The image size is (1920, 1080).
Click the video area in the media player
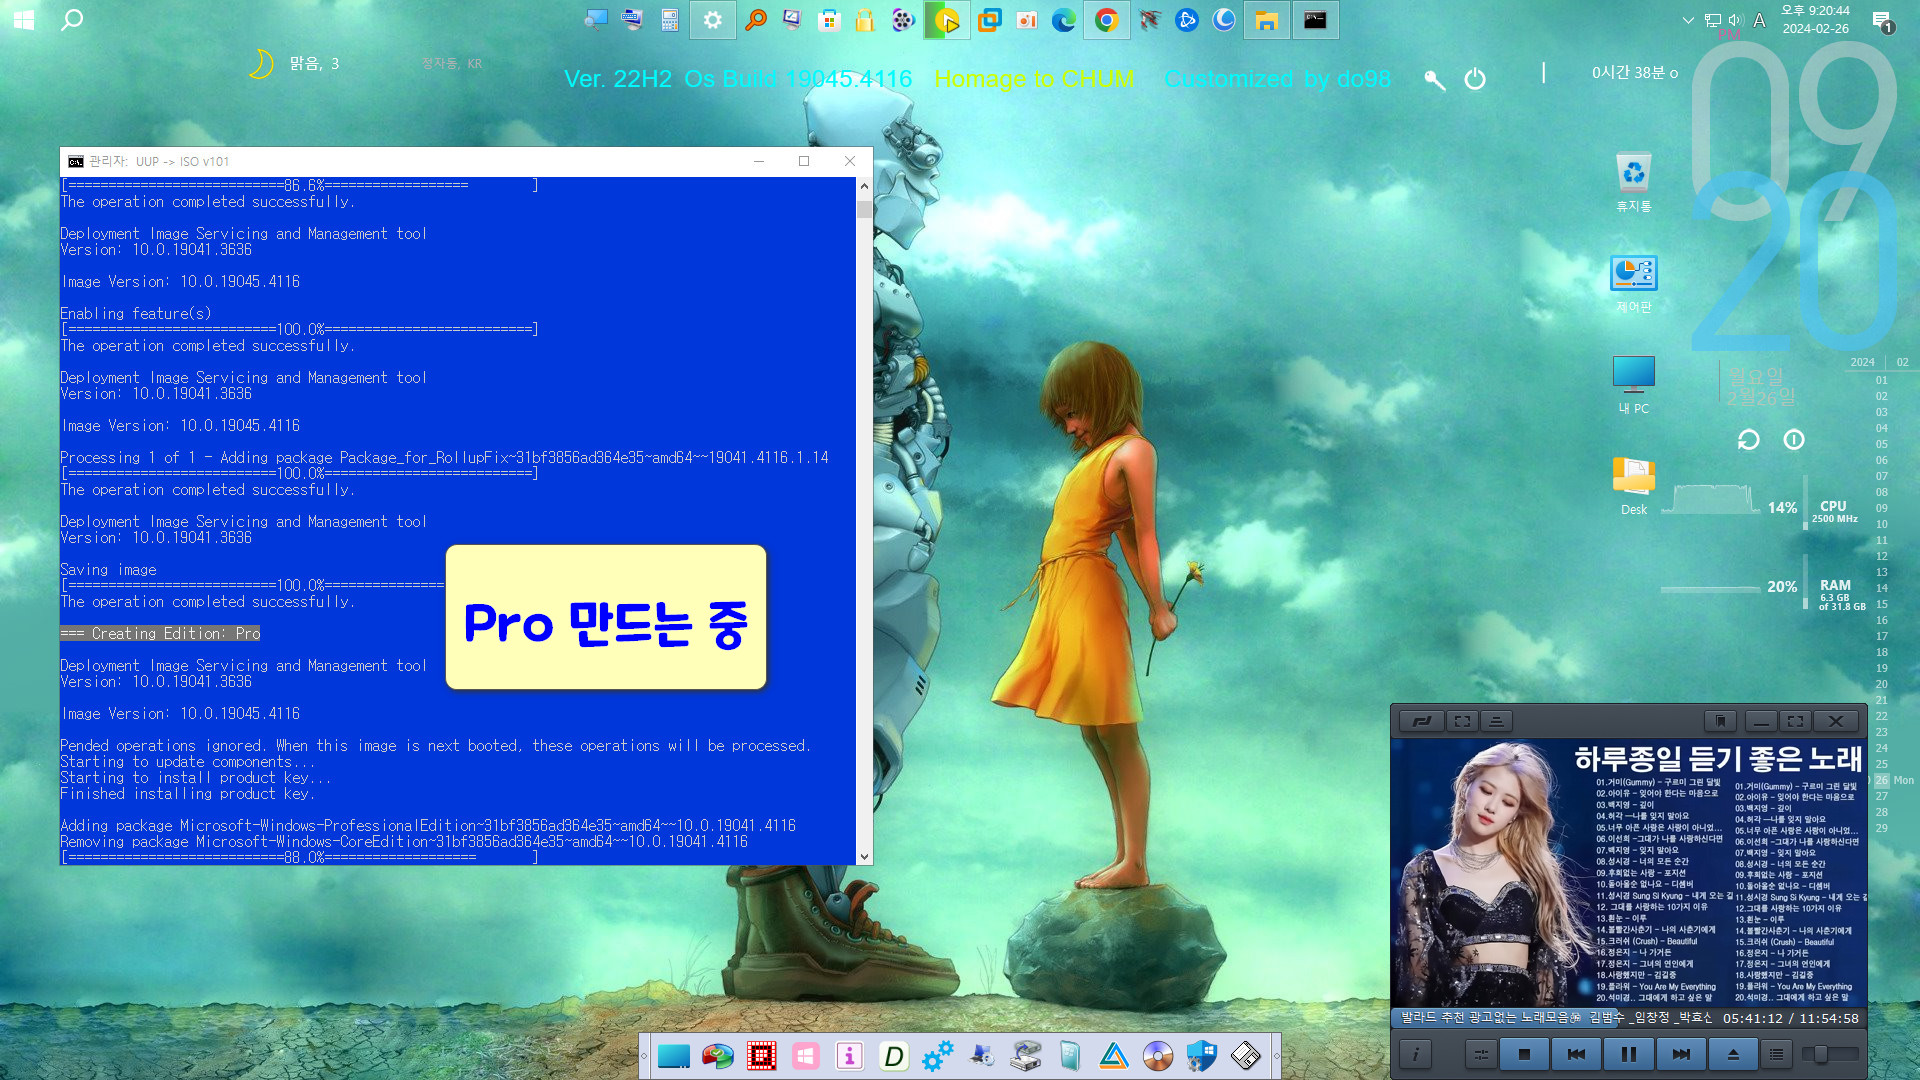1628,873
